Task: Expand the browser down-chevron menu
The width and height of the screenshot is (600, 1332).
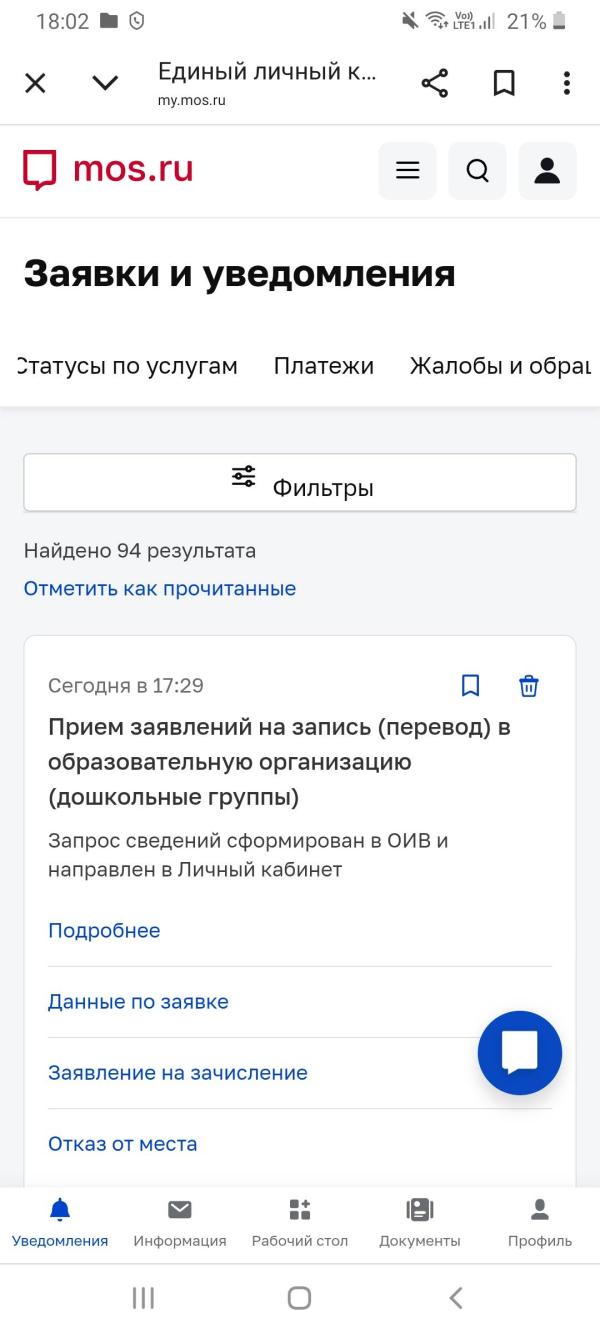Action: 105,83
